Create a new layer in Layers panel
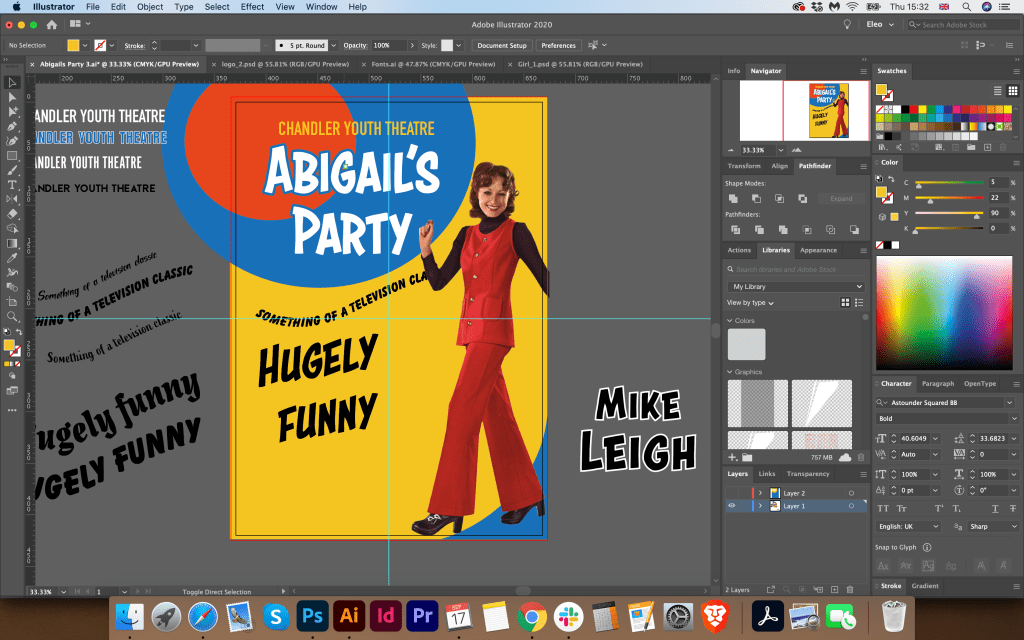 832,589
